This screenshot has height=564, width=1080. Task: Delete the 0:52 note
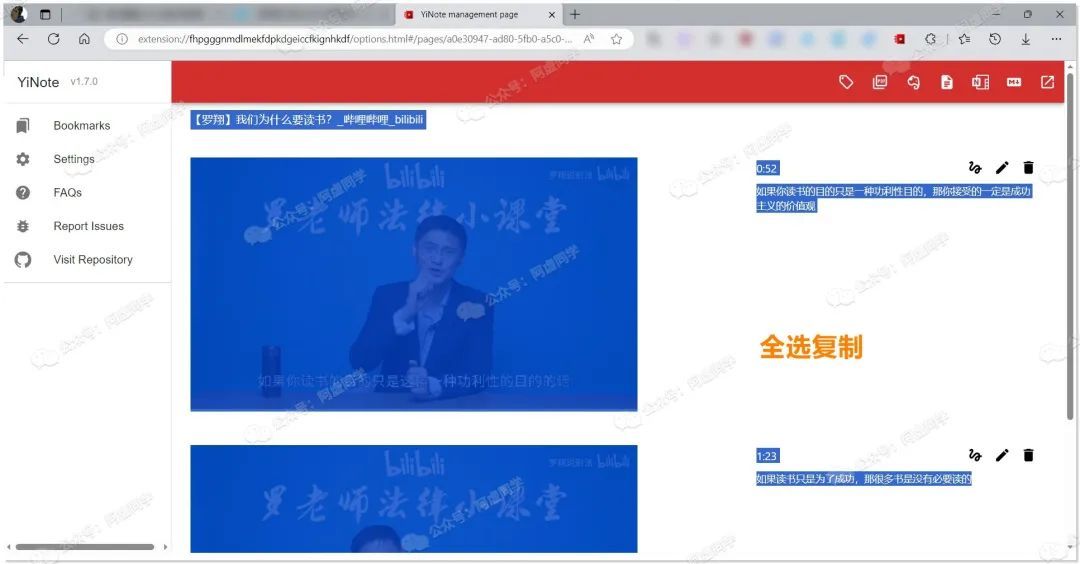coord(1028,167)
